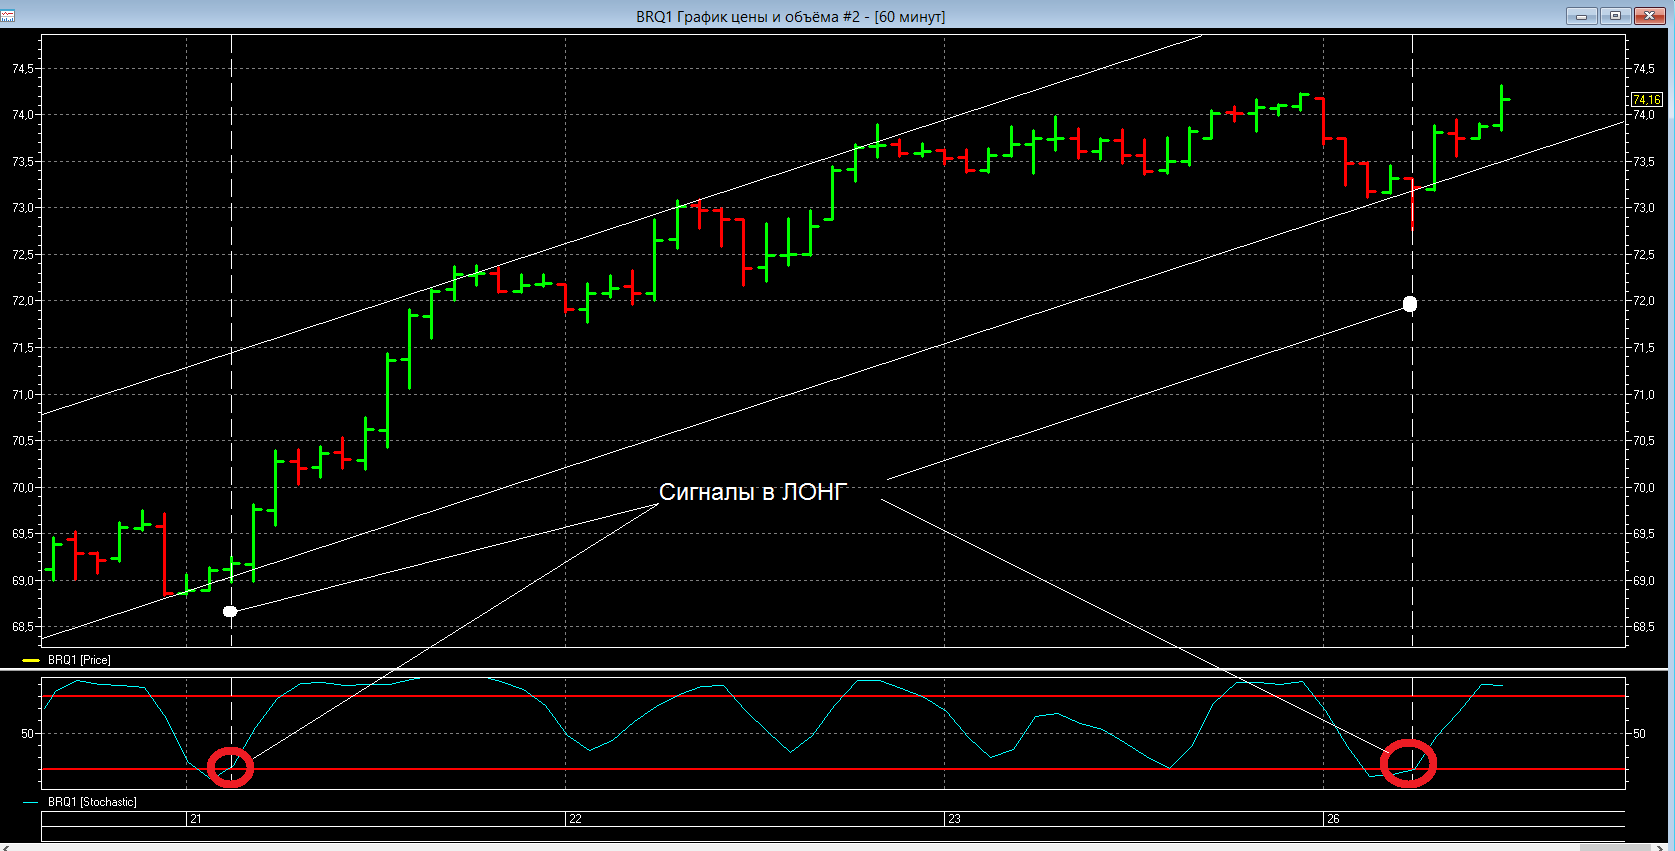Click 68,5 on the right-hand price axis
1675x851 pixels.
click(1643, 627)
